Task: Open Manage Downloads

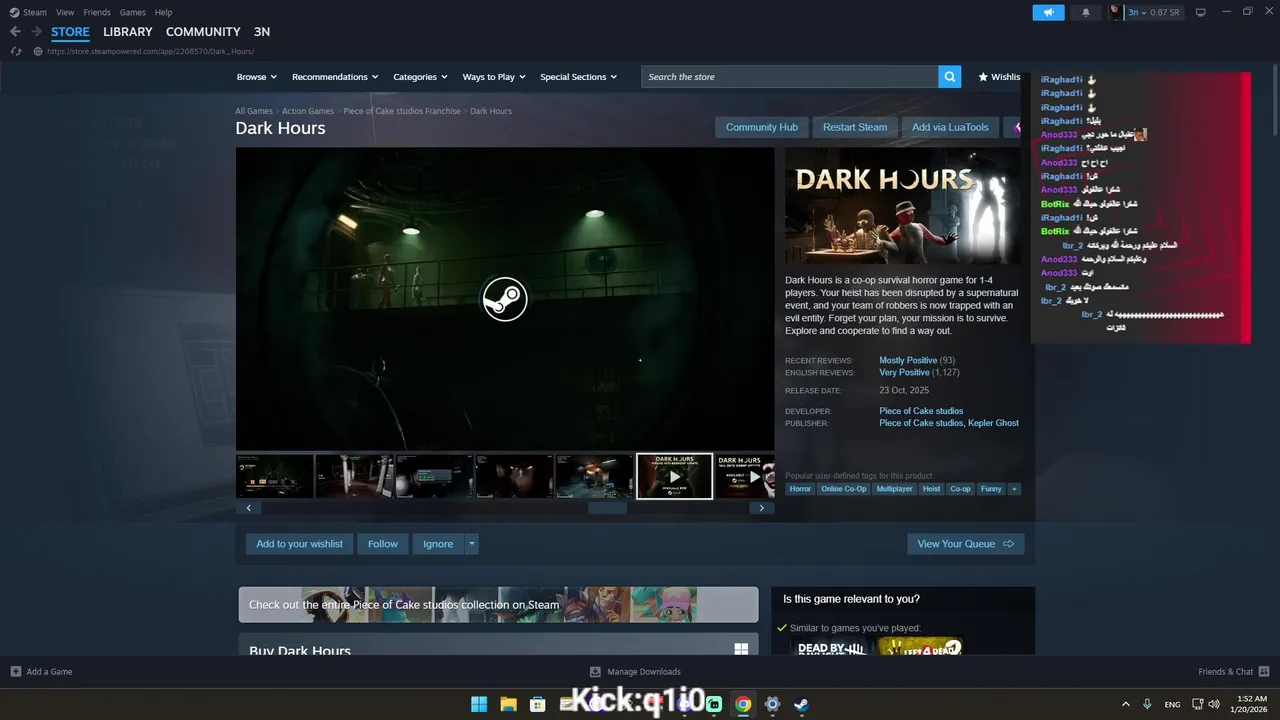Action: 635,671
